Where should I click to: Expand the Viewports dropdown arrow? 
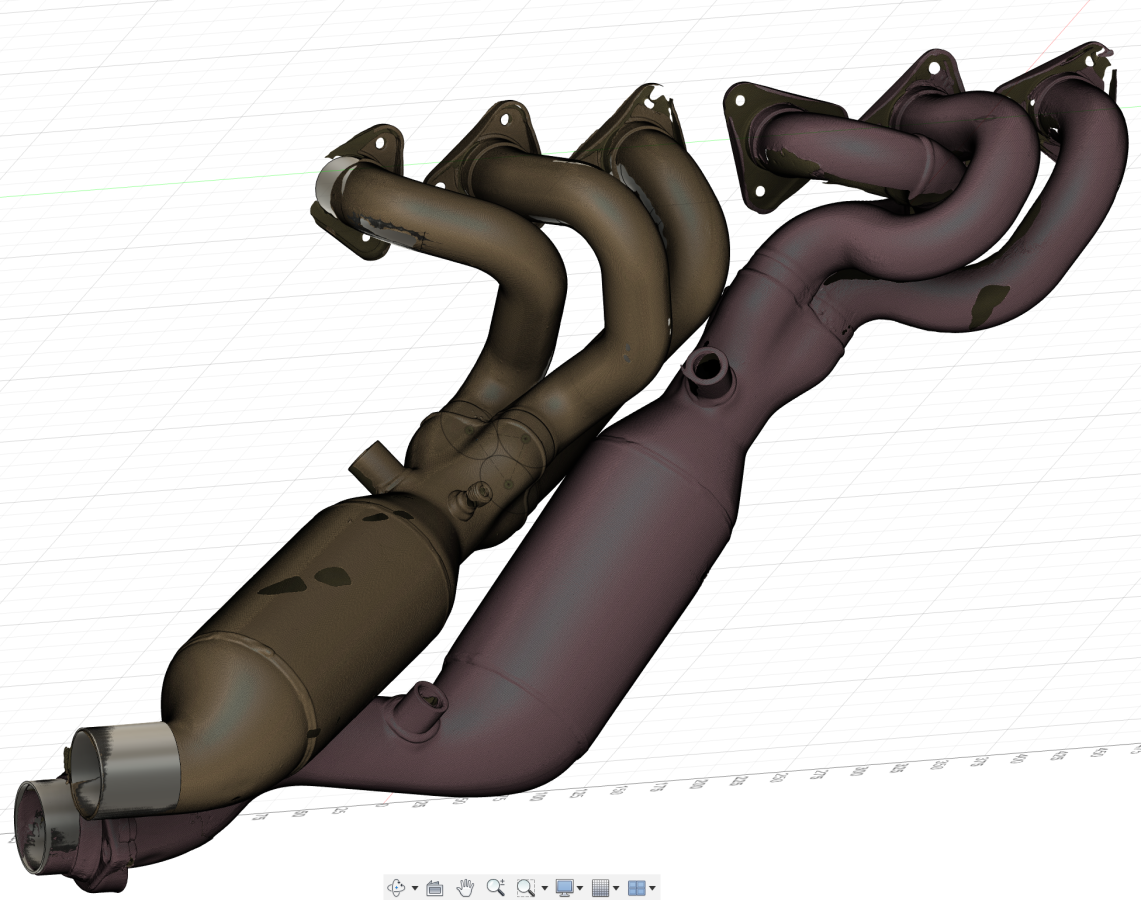click(652, 888)
